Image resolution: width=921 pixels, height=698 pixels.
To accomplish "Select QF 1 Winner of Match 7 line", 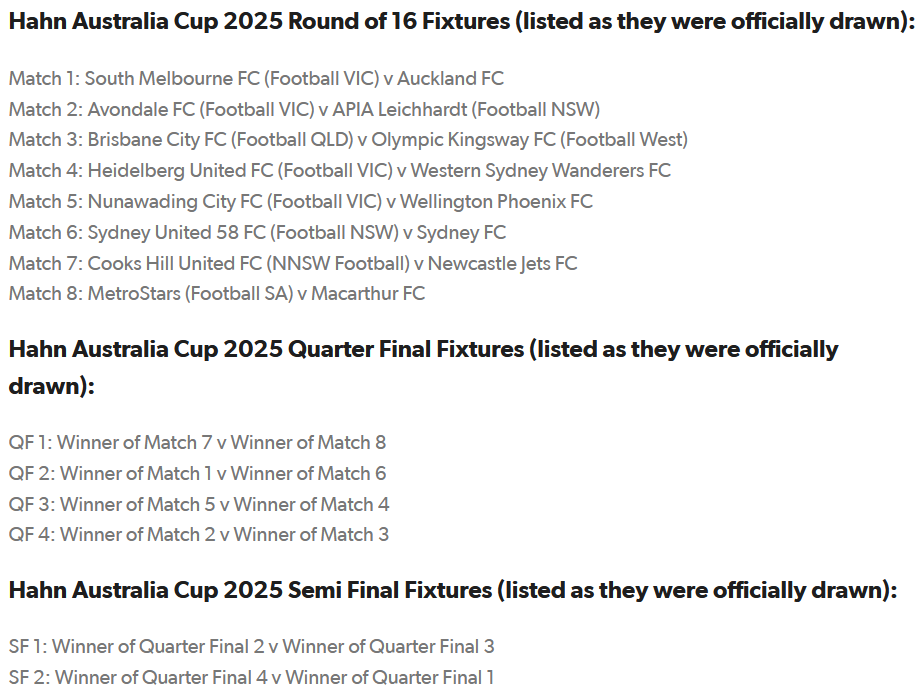I will (197, 442).
